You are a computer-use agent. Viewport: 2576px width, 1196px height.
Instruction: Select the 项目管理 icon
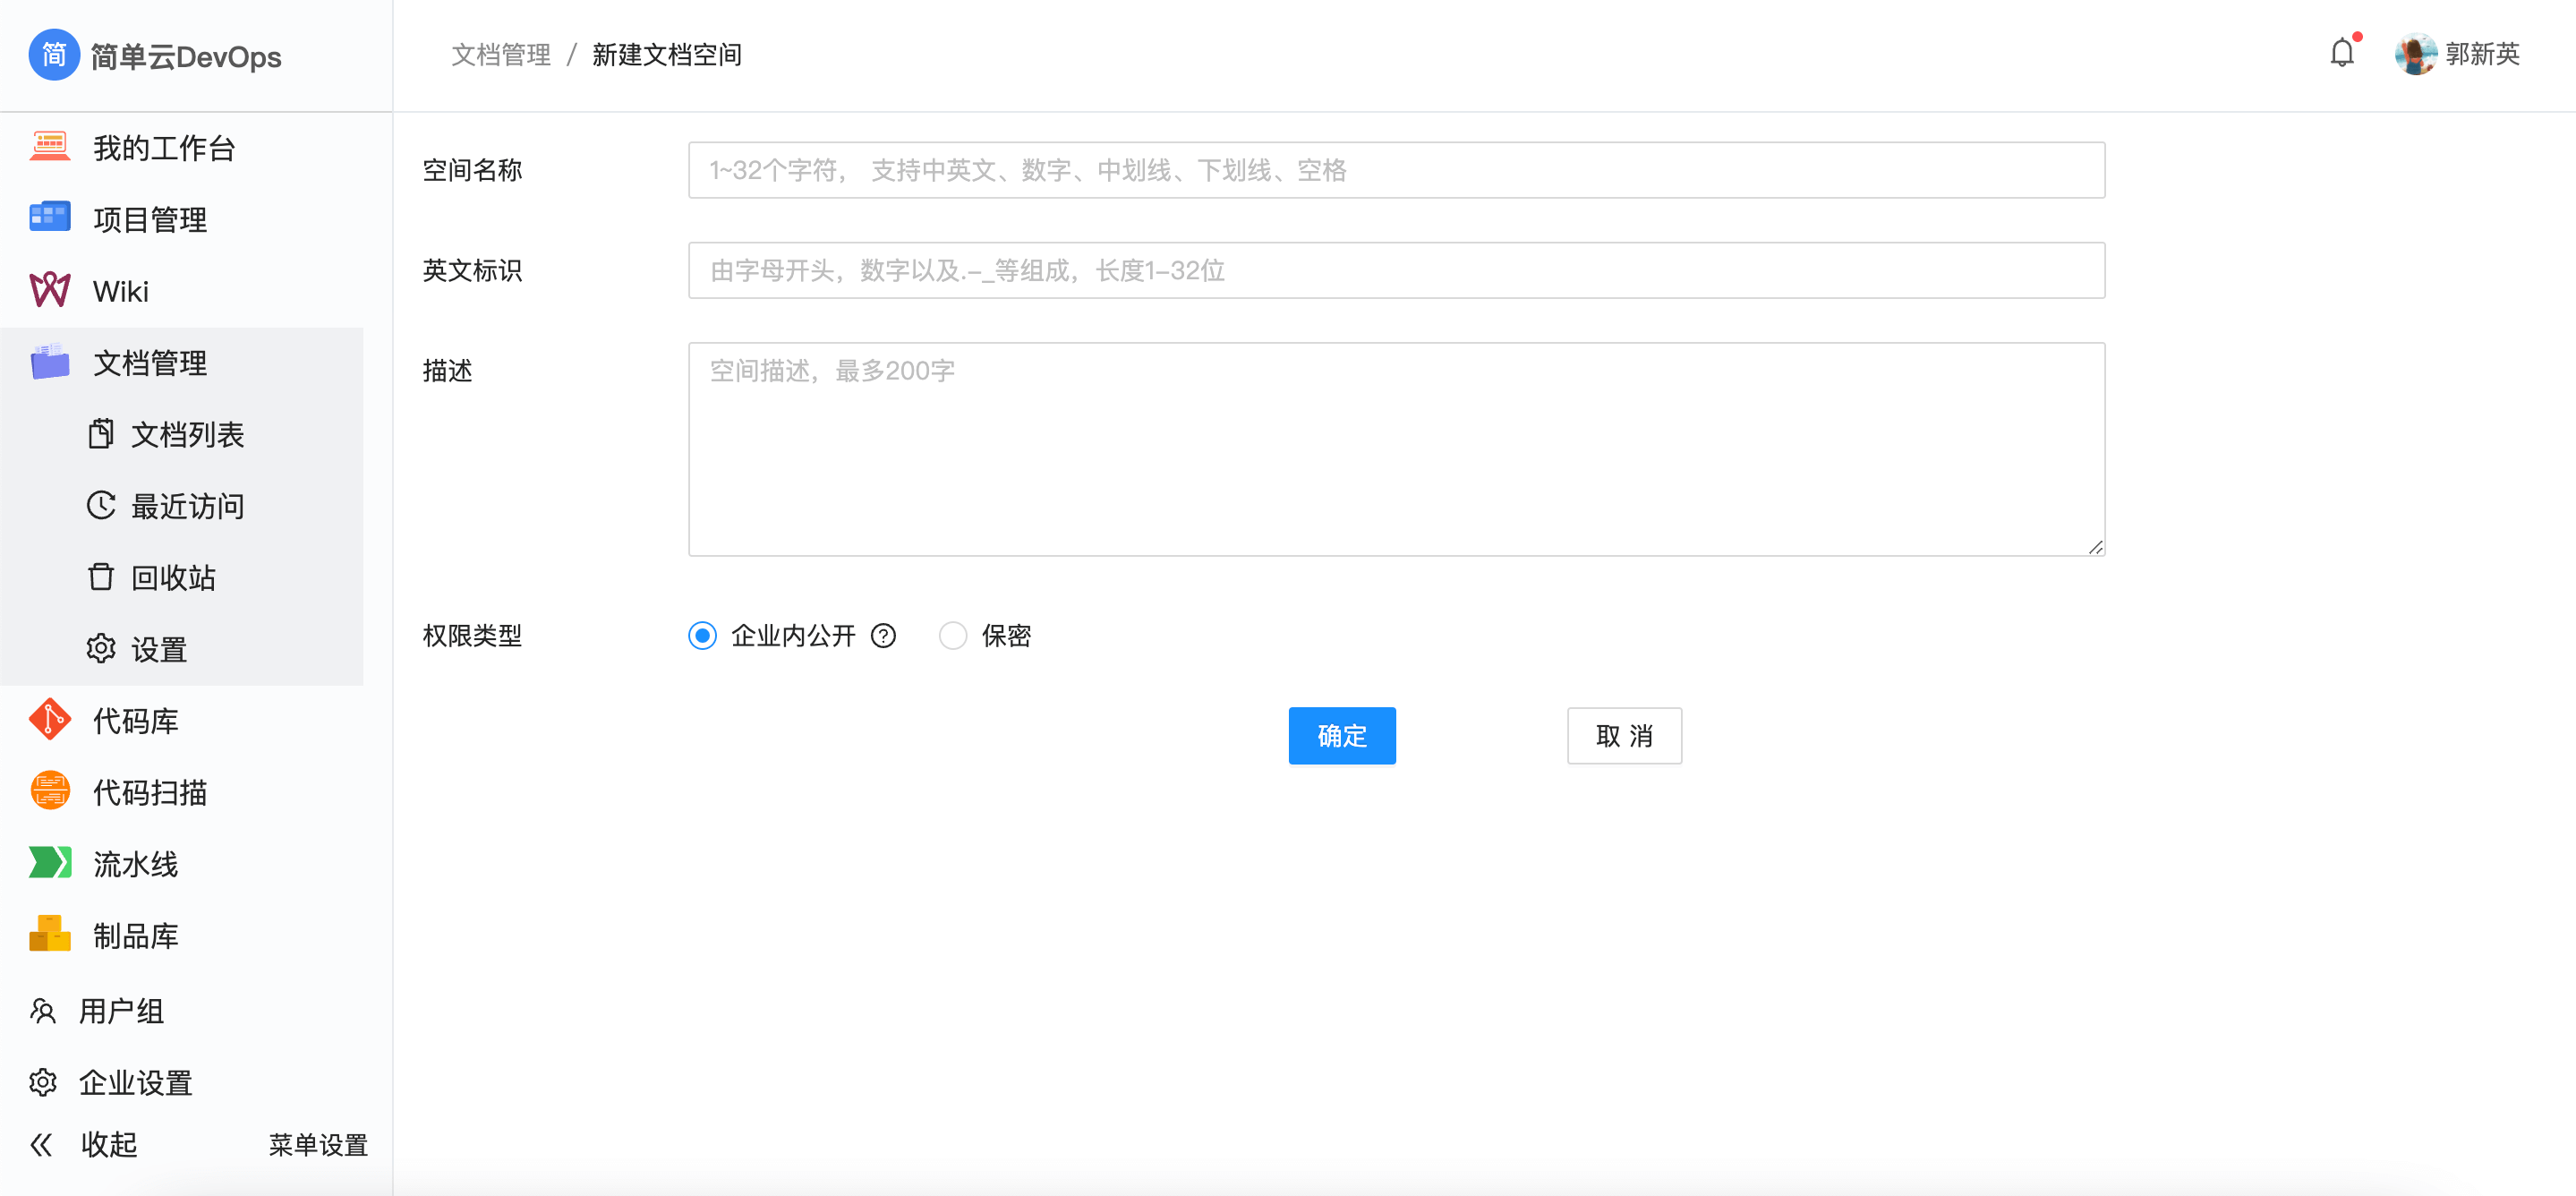[x=50, y=218]
